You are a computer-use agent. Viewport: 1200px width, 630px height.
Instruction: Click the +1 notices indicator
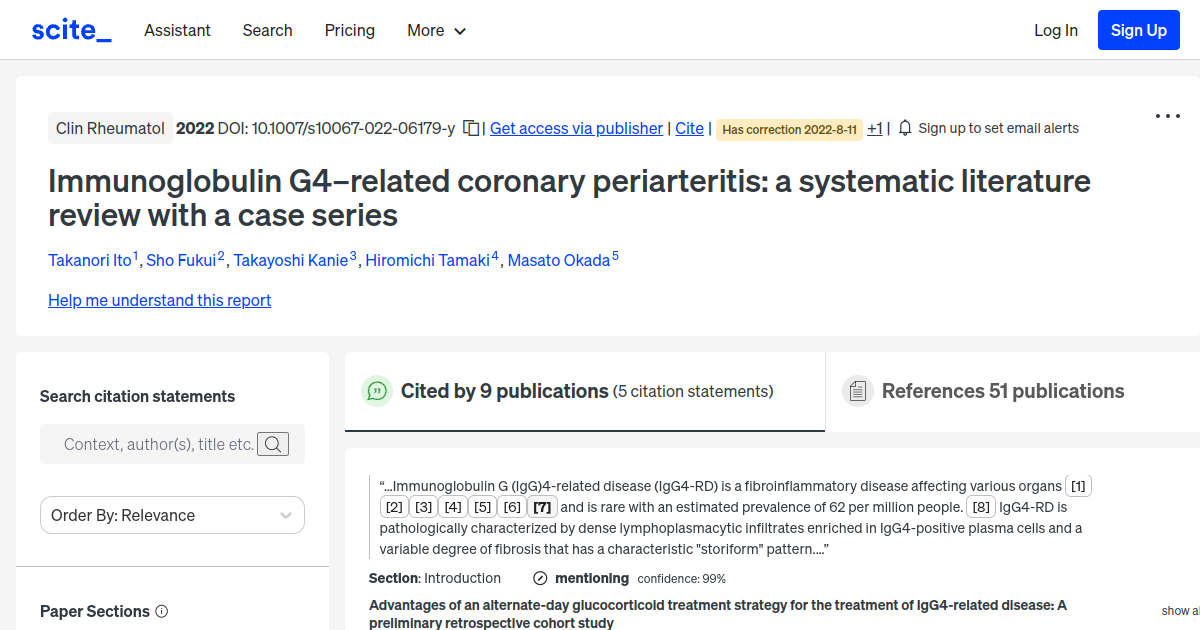coord(874,128)
